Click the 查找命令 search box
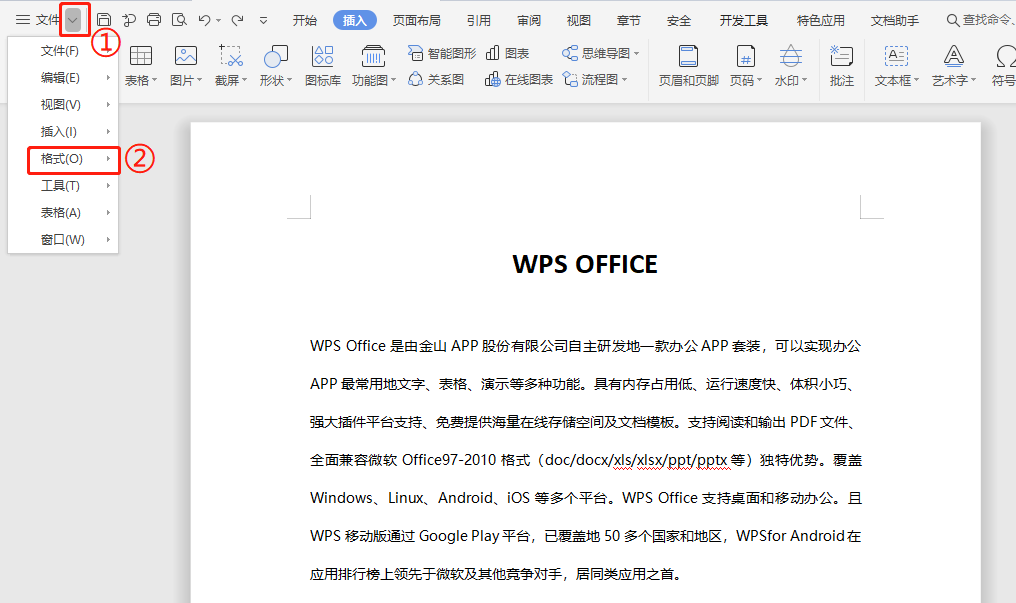 [980, 21]
